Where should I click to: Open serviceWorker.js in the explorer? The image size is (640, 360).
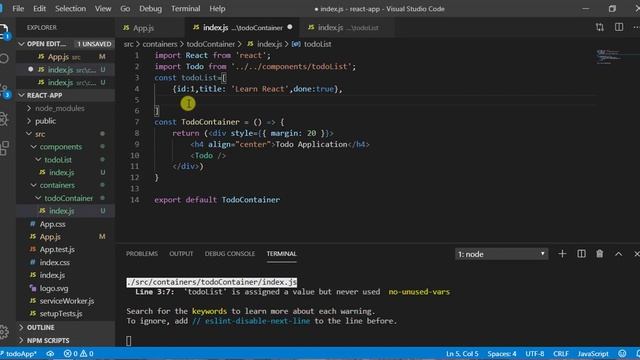coord(67,301)
